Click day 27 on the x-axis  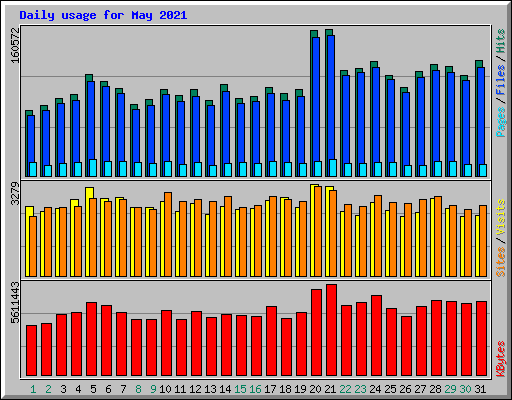420,389
